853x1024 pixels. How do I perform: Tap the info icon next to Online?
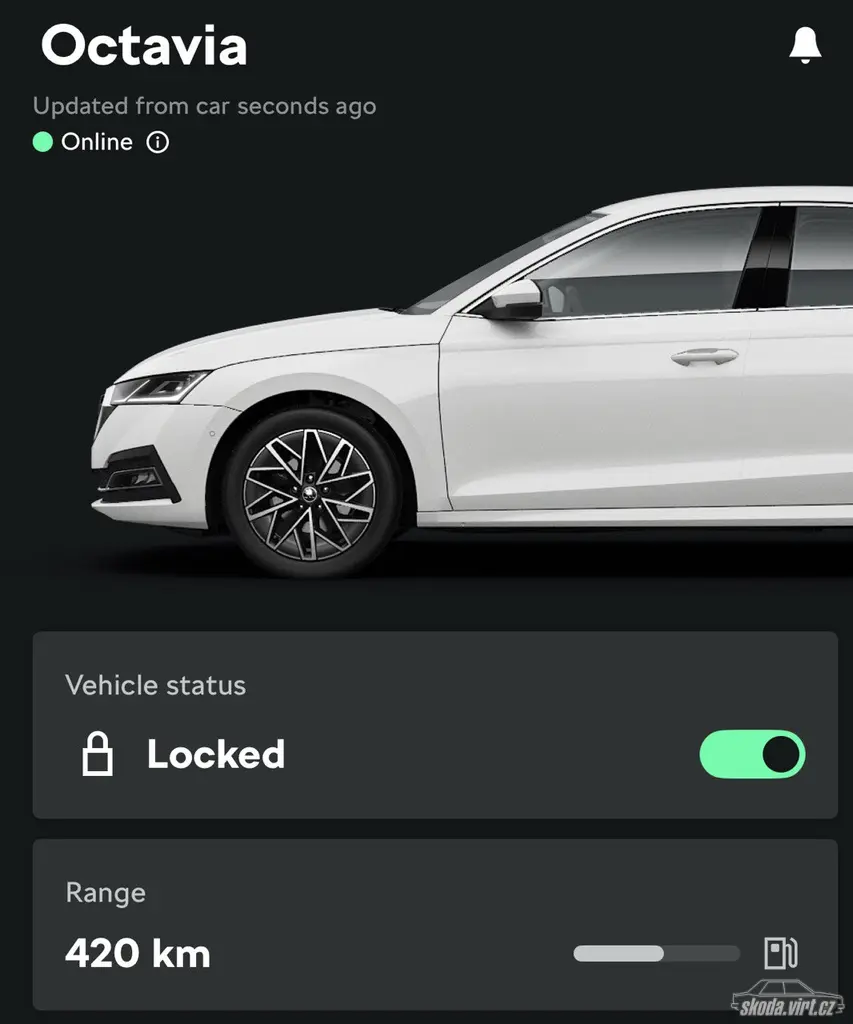pos(157,142)
